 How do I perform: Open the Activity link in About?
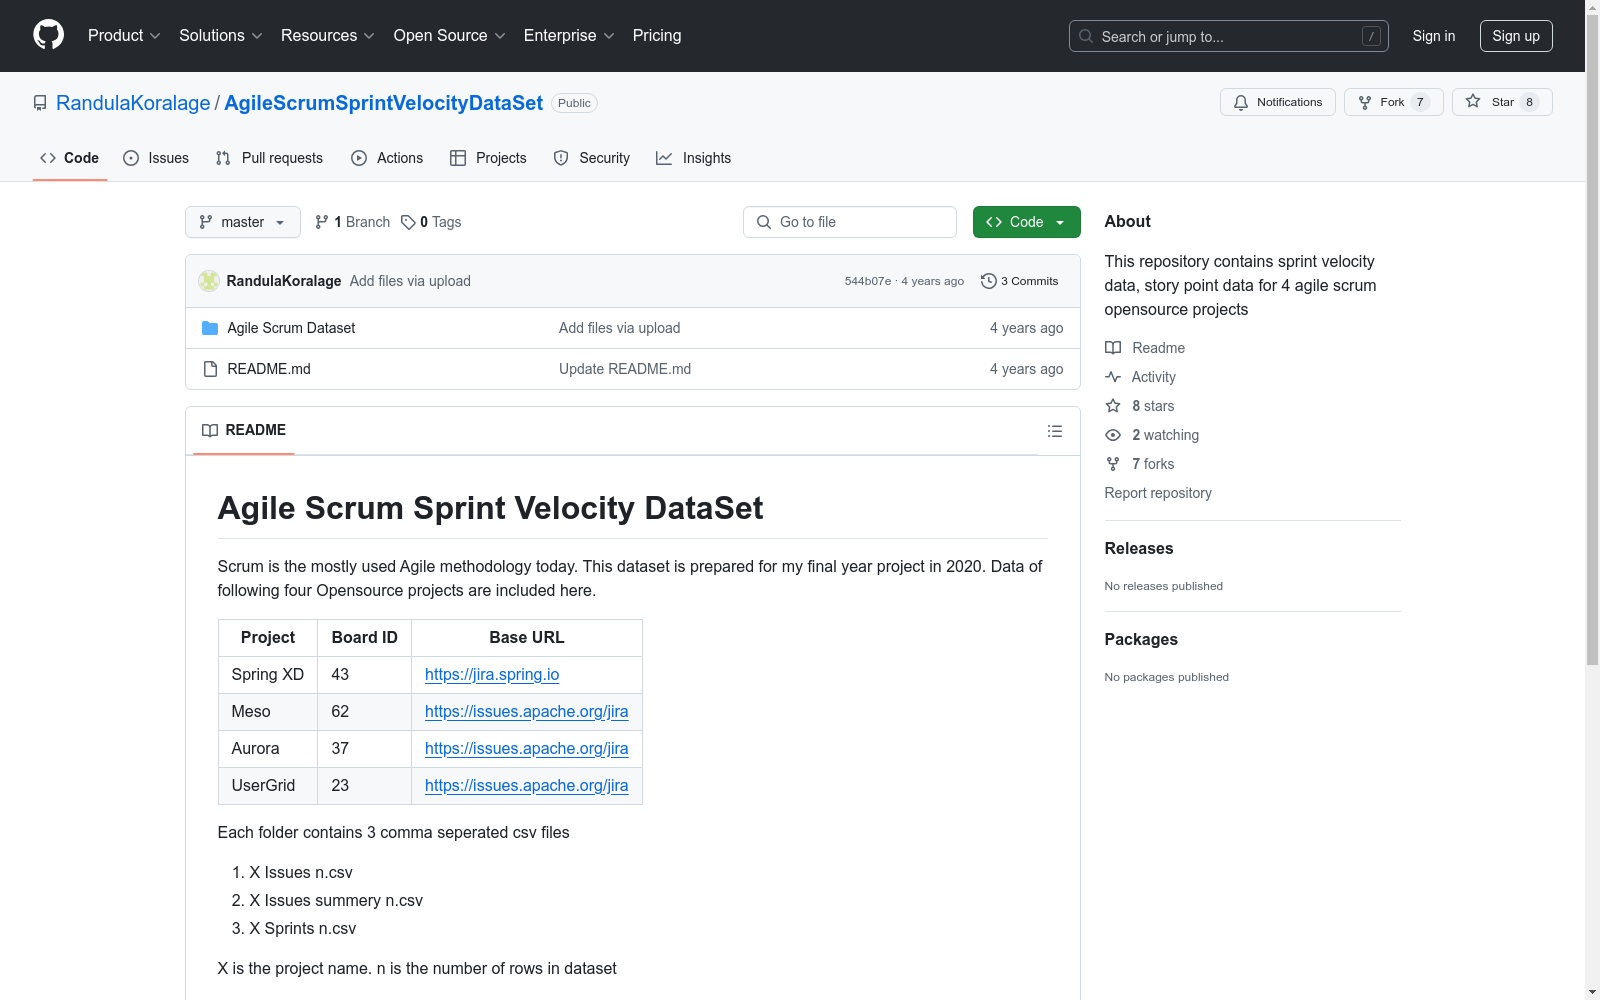pos(1141,377)
